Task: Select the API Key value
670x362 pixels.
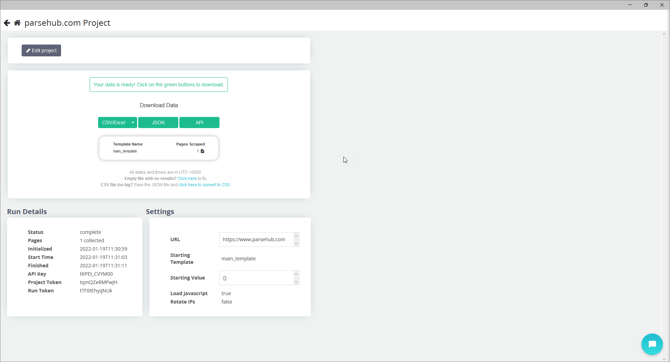Action: coord(96,274)
